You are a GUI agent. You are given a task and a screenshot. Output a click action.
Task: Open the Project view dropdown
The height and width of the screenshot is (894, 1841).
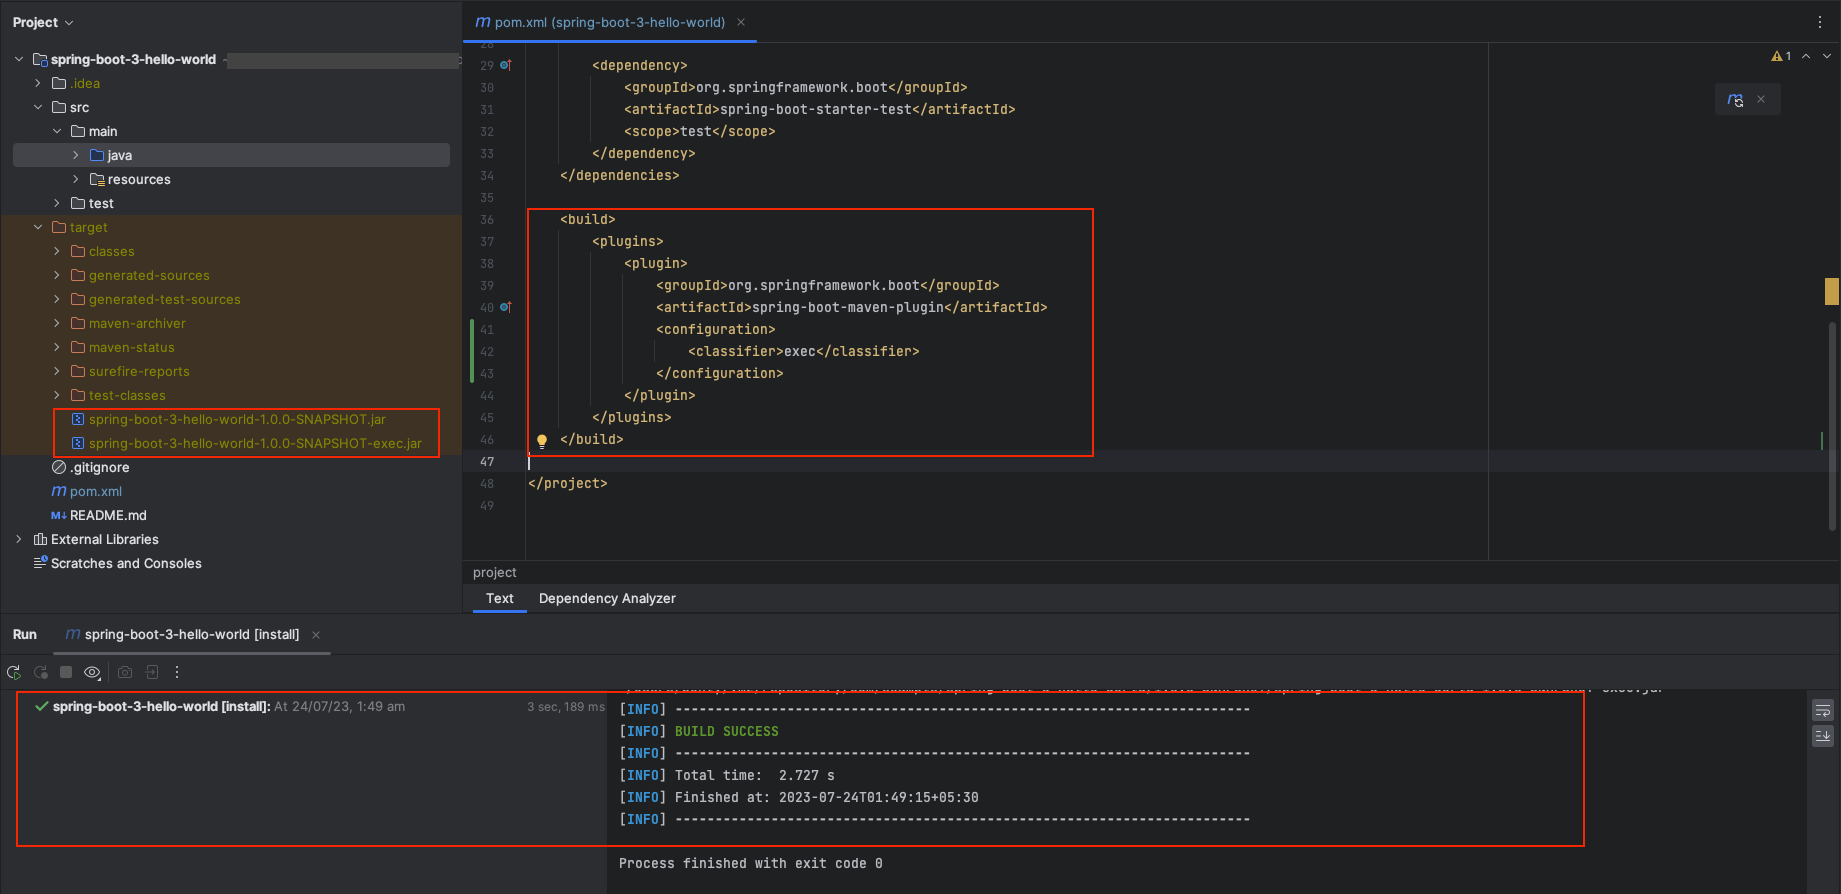[x=43, y=22]
